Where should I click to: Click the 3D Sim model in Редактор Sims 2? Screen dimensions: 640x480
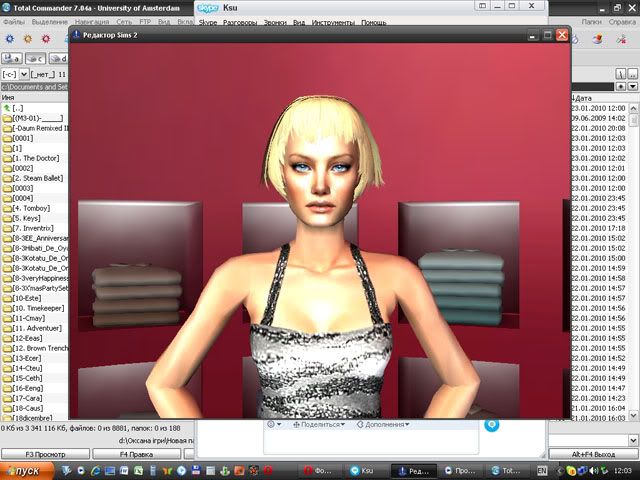(x=320, y=261)
